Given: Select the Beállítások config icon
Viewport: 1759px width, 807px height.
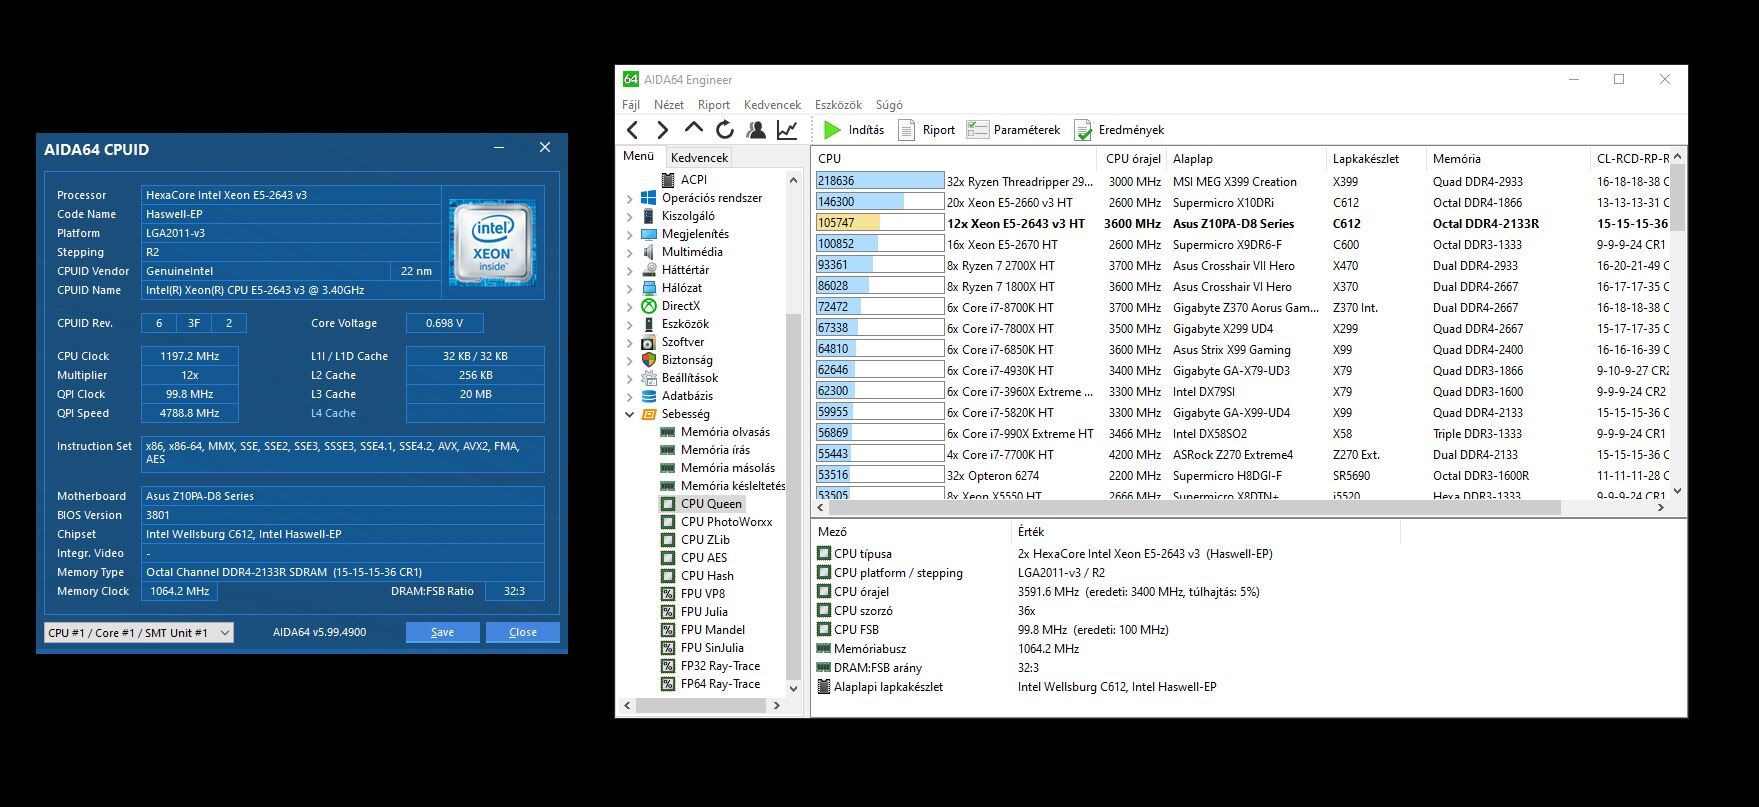Looking at the screenshot, I should (x=649, y=378).
